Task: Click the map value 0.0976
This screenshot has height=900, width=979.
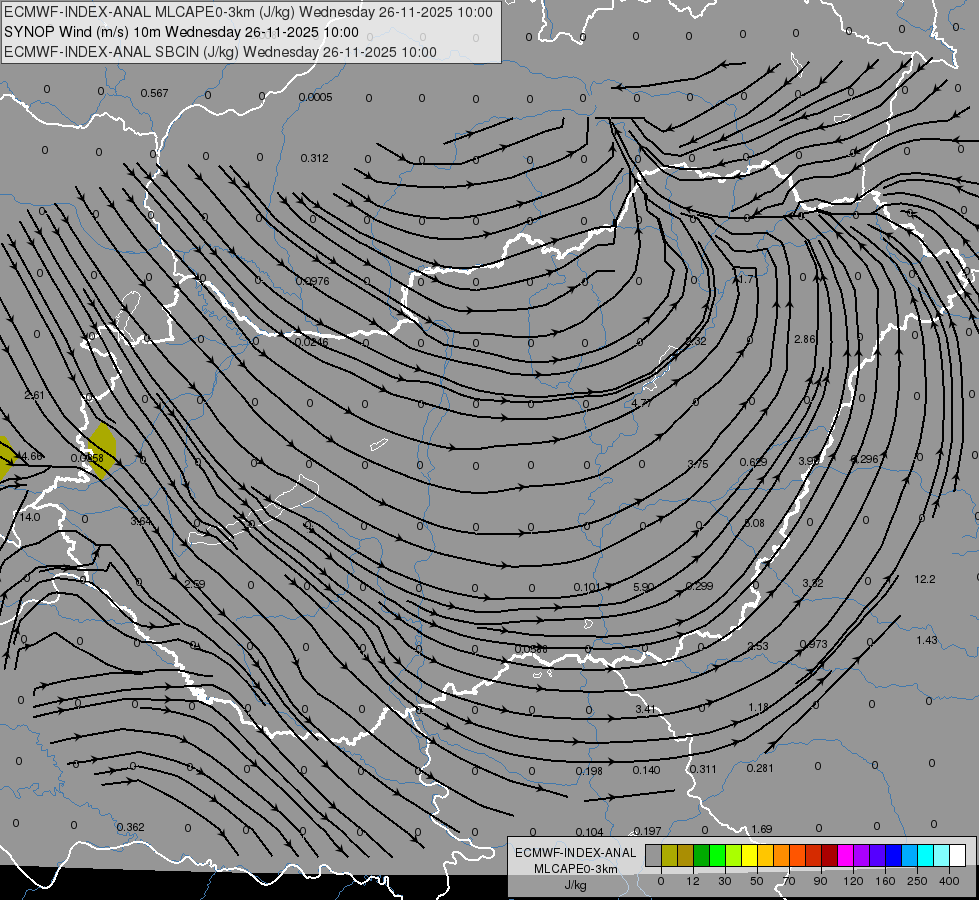Action: tap(312, 281)
